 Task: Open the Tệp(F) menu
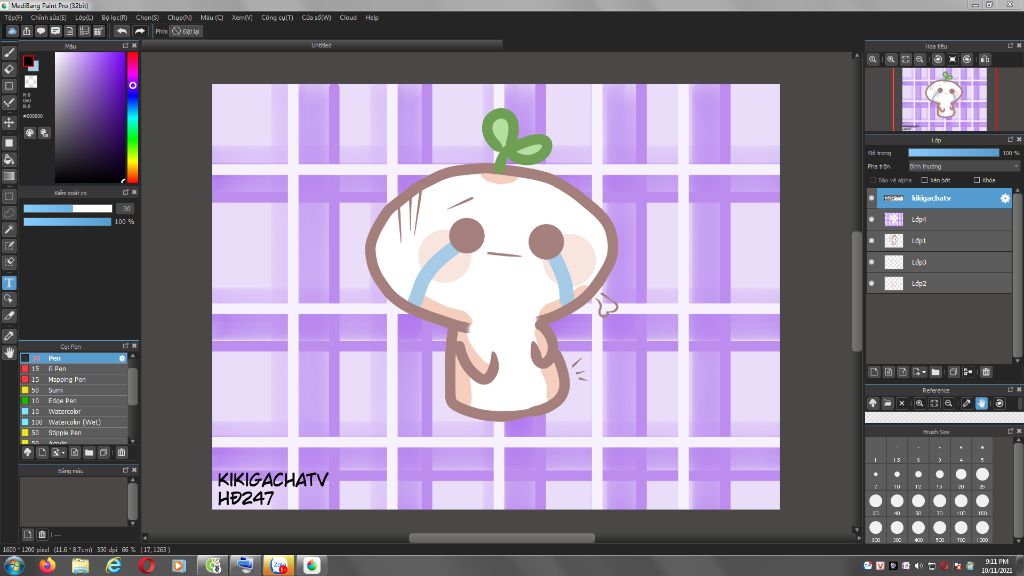click(14, 18)
